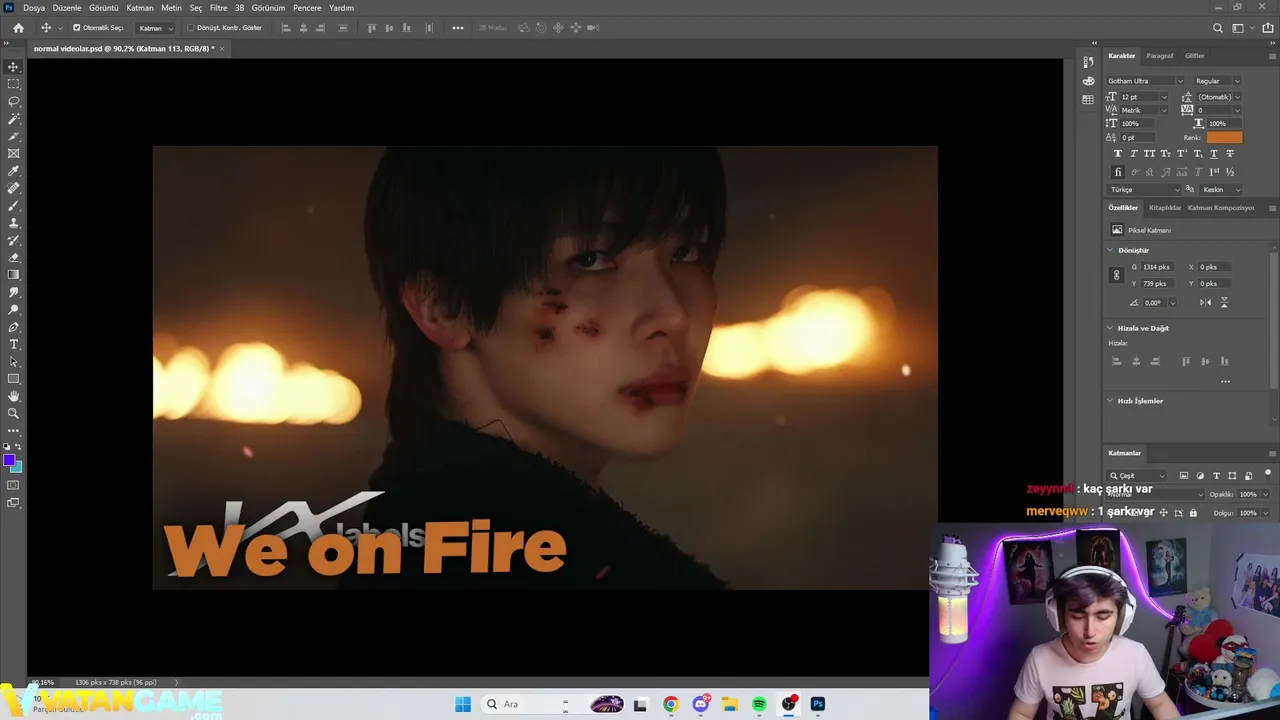The image size is (1280, 720).
Task: Select the Eraser tool
Action: click(x=13, y=257)
